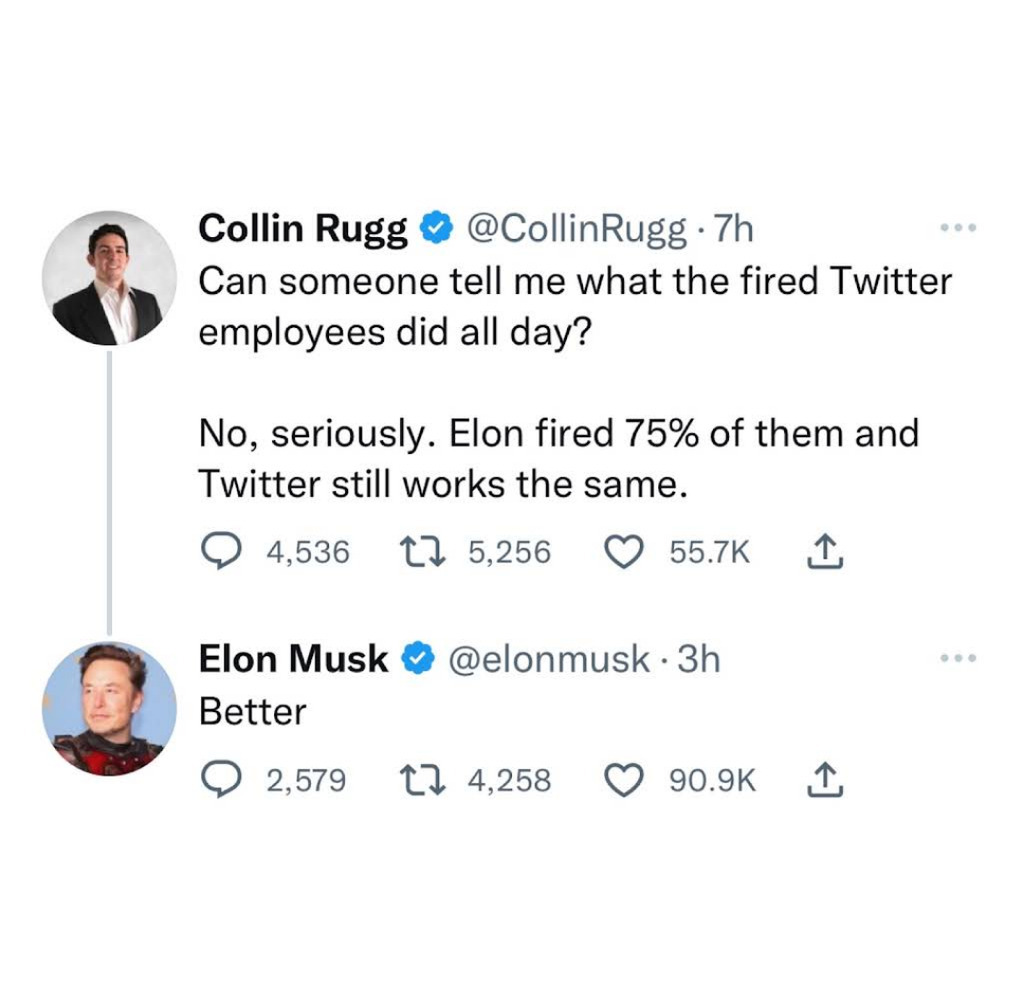This screenshot has height=1004, width=1024.
Task: Share Collin Rugg's tweet
Action: coord(825,552)
